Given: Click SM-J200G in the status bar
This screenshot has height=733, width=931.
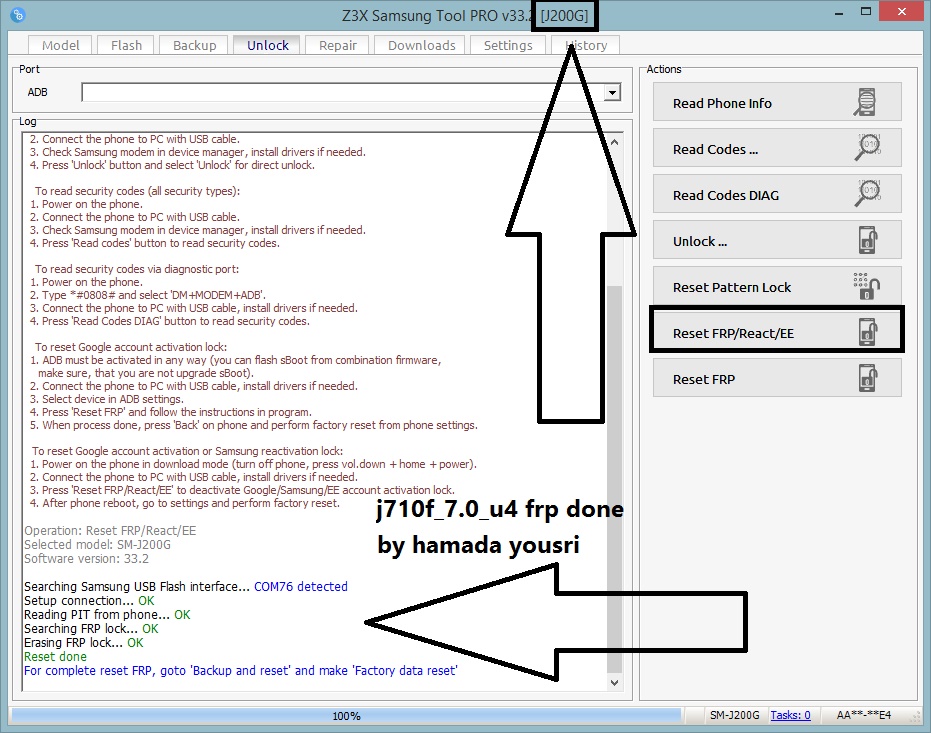Looking at the screenshot, I should 734,715.
